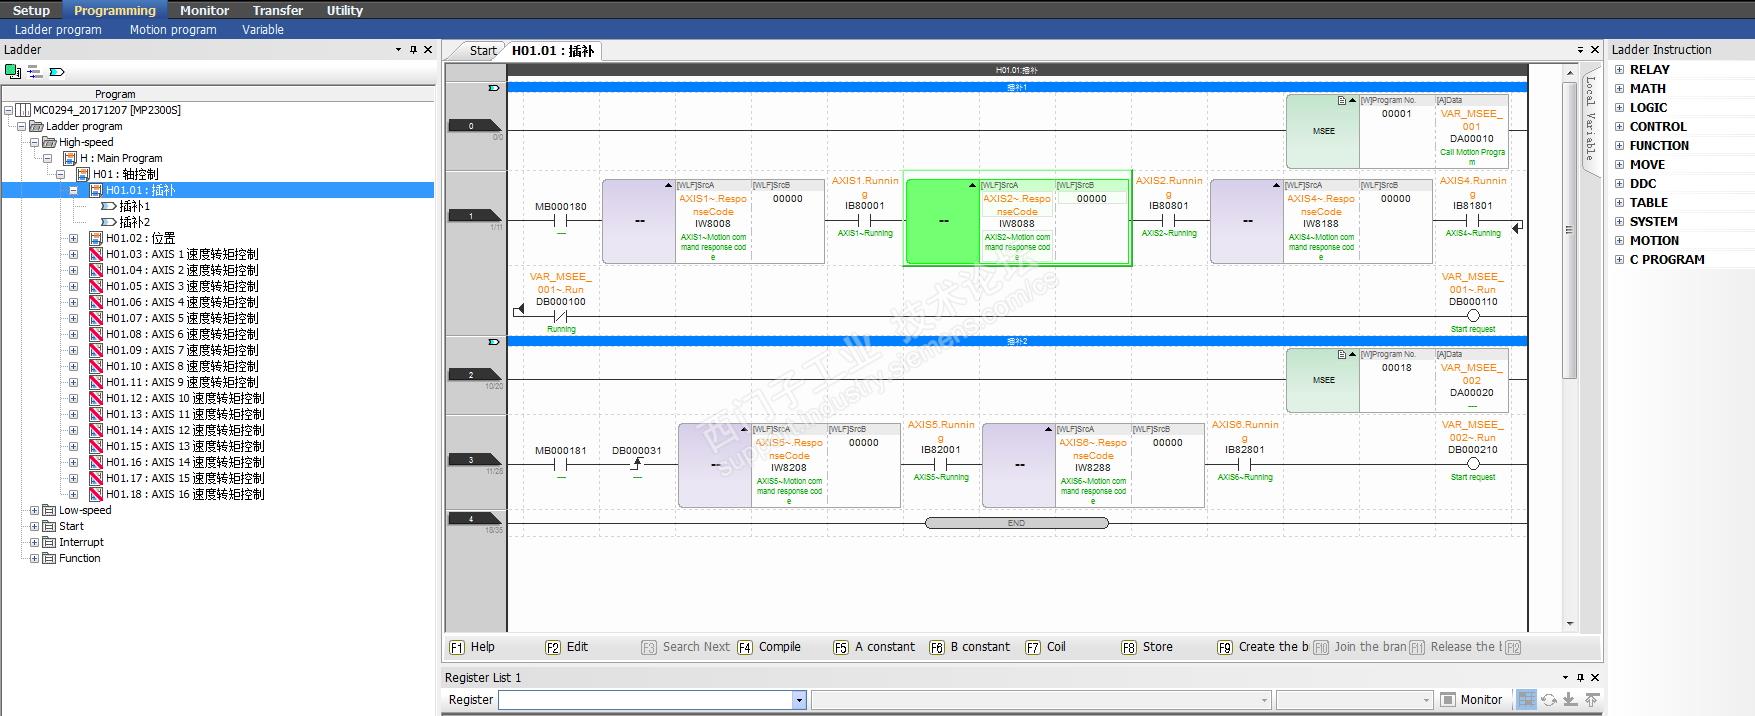Click the refresh icon in Register List toolbar
This screenshot has height=716, width=1755.
1548,700
